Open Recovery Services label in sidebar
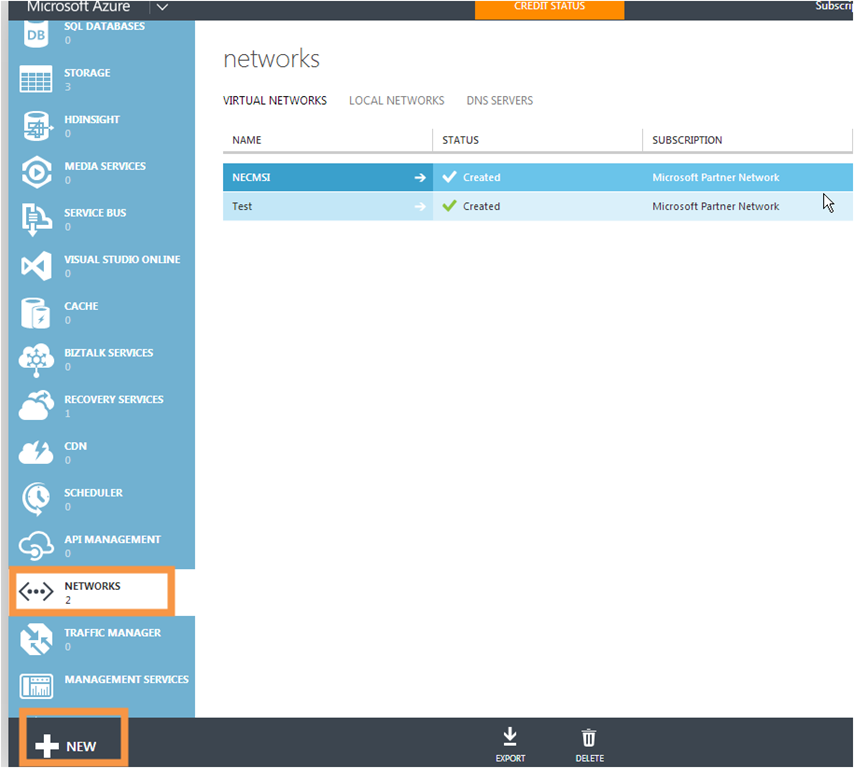This screenshot has height=768, width=854. (x=113, y=400)
